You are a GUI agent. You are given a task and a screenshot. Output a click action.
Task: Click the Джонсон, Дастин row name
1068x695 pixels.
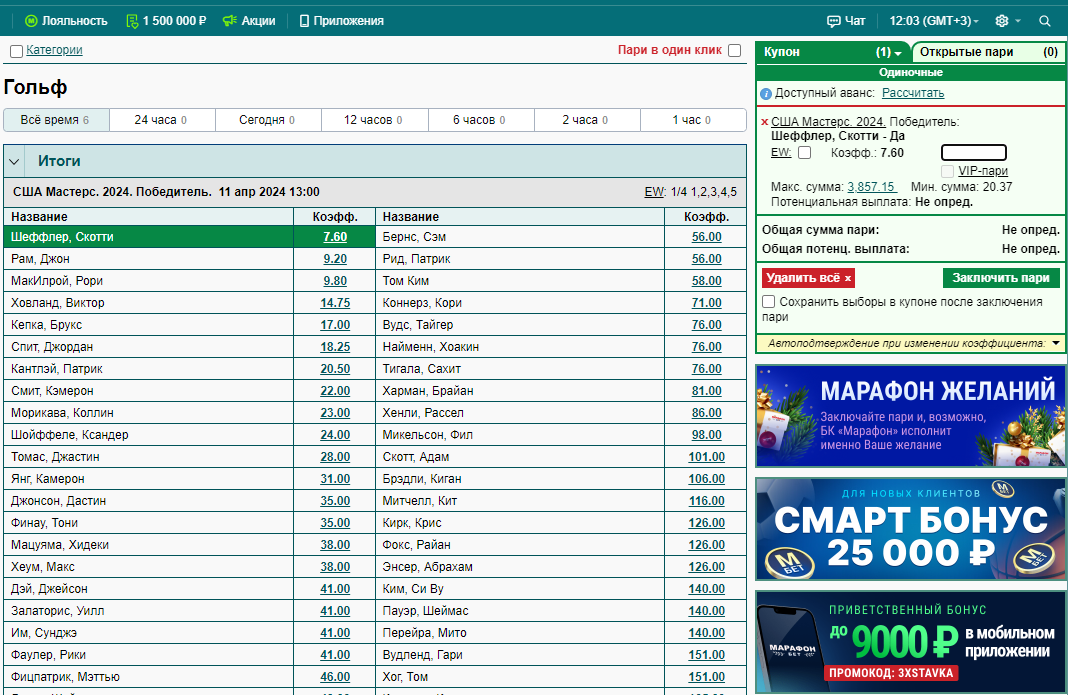pyautogui.click(x=59, y=501)
